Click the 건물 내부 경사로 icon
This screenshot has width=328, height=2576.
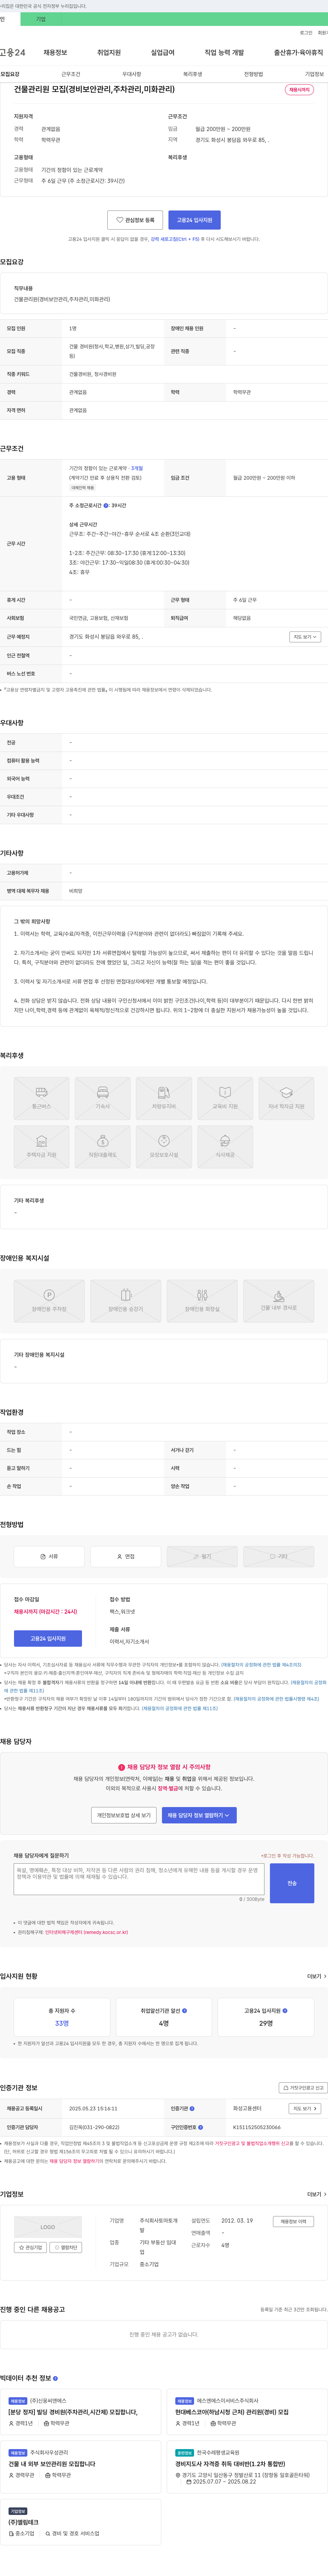click(279, 1301)
